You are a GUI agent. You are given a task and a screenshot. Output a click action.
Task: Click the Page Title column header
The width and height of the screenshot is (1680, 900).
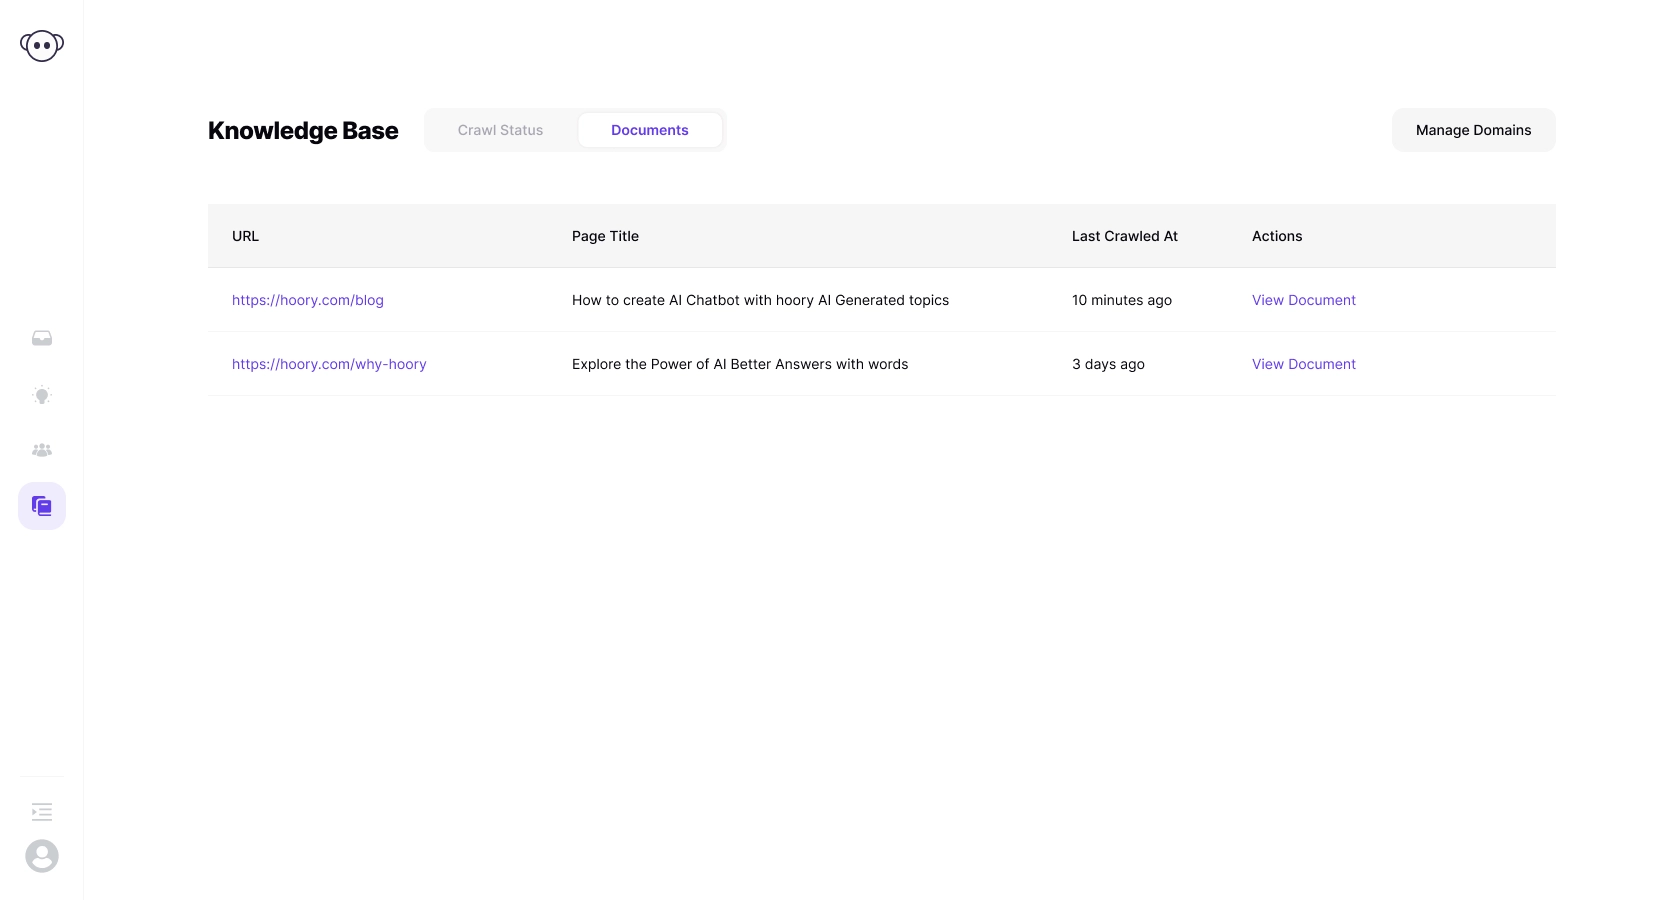pyautogui.click(x=605, y=236)
